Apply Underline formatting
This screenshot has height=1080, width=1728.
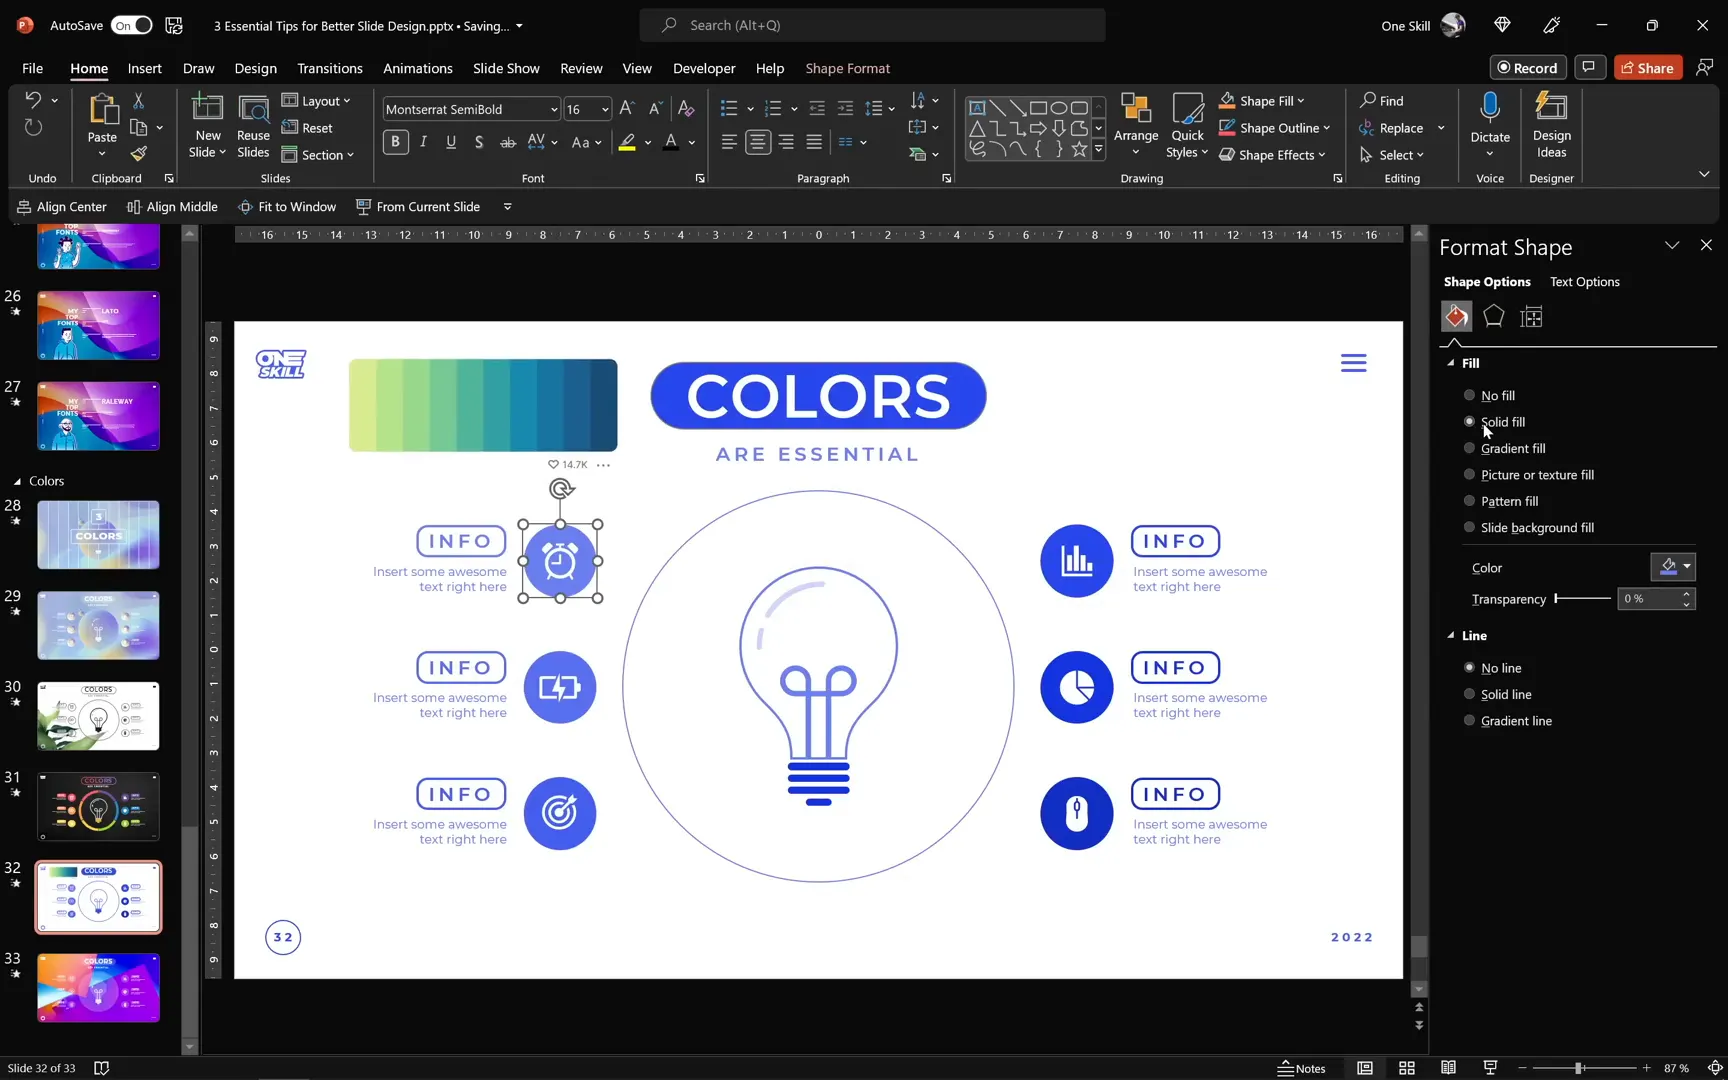click(x=451, y=142)
